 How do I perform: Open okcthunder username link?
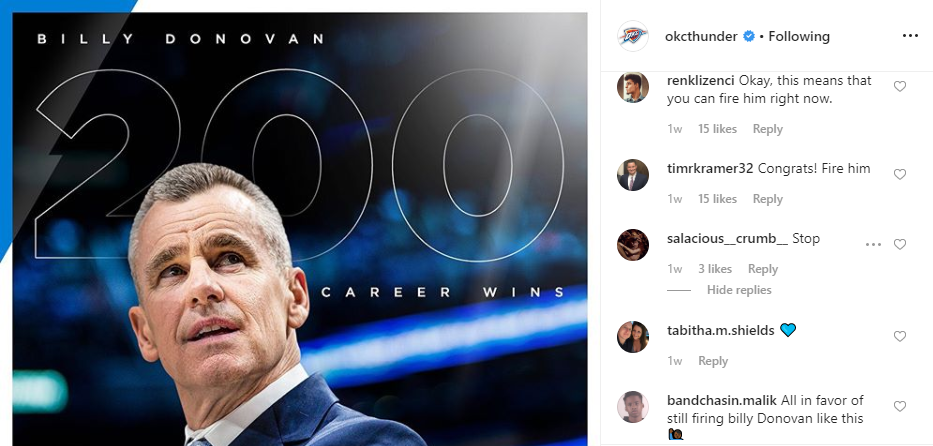click(x=699, y=36)
